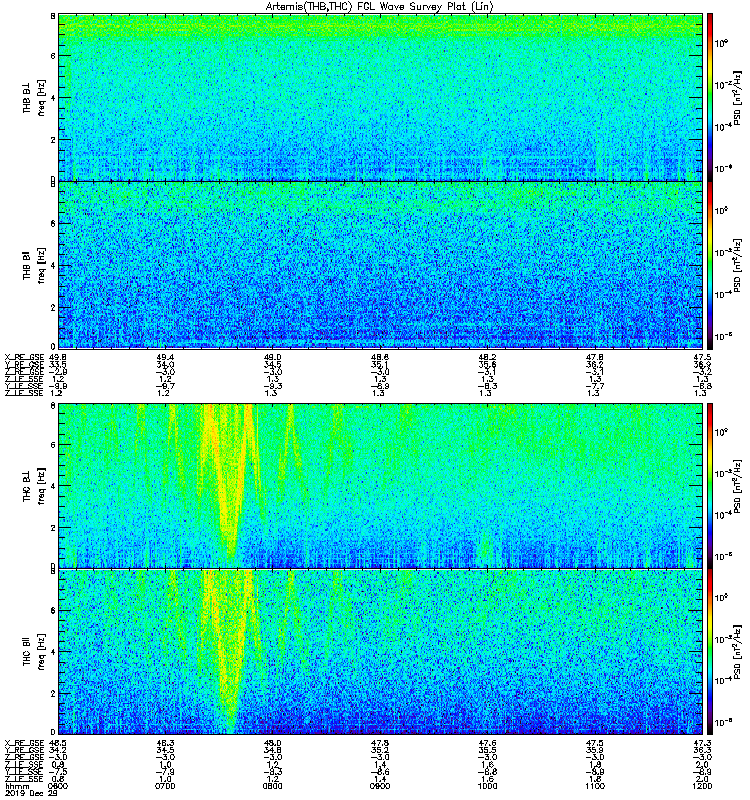750x800 pixels.
Task: Click the 0900 time tick label
Action: click(380, 786)
